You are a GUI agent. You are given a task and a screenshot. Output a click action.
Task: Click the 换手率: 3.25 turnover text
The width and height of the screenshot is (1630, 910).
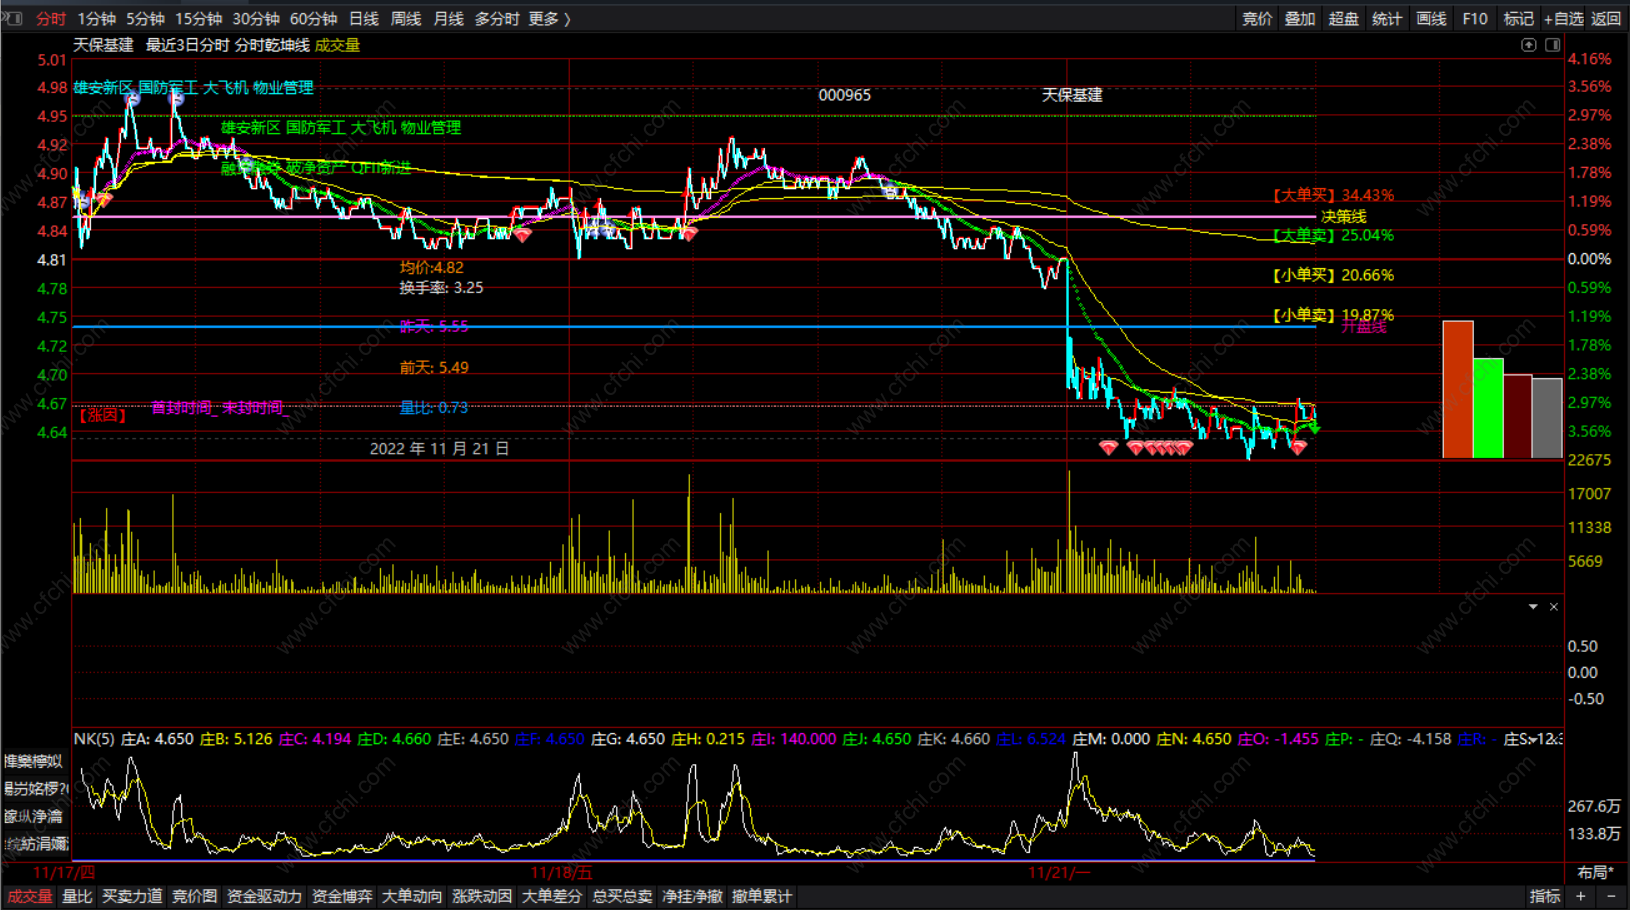coord(441,287)
